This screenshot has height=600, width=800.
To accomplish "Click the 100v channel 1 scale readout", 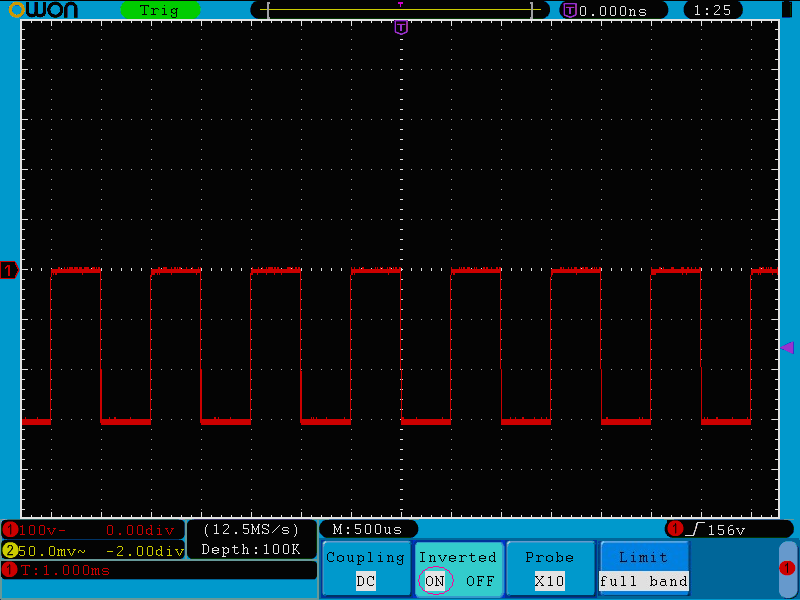I will (42, 530).
